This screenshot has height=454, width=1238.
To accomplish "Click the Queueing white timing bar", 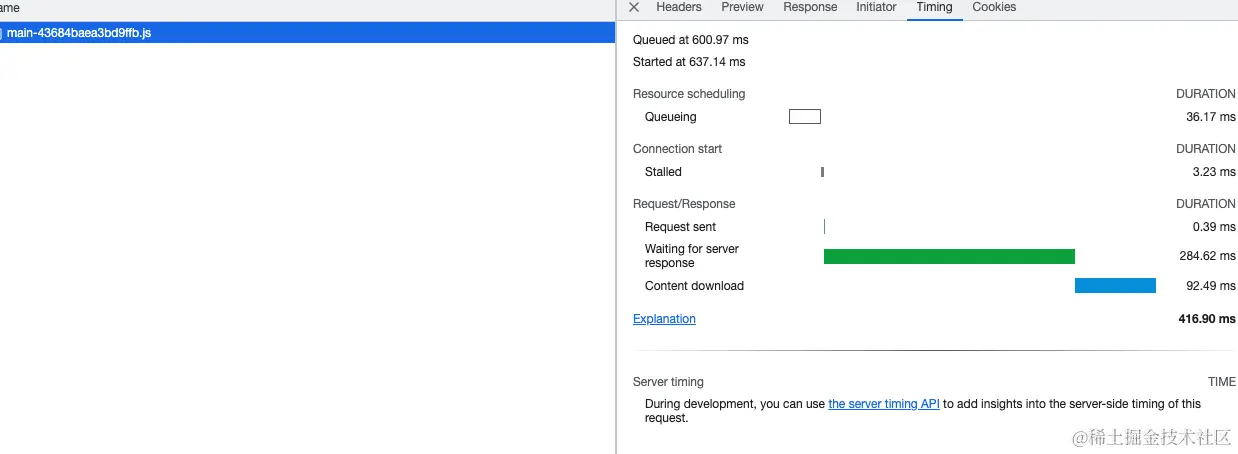I will [805, 117].
